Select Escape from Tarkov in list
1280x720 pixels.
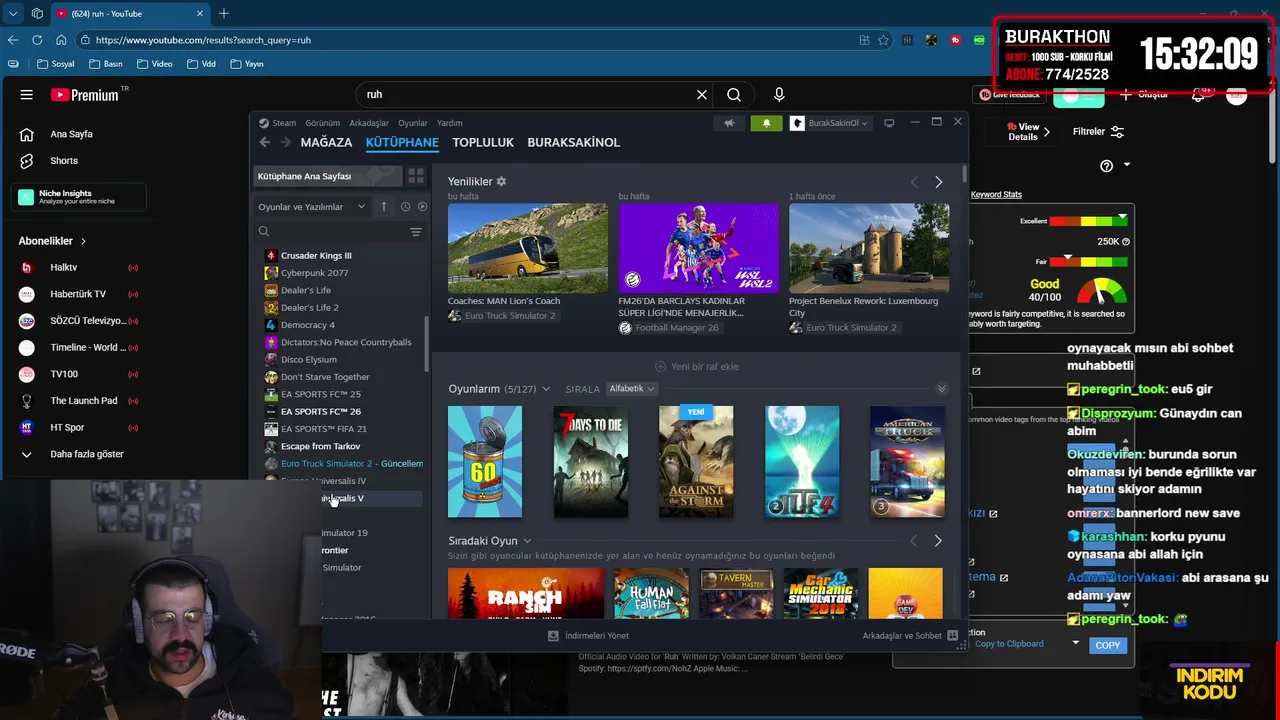(320, 446)
